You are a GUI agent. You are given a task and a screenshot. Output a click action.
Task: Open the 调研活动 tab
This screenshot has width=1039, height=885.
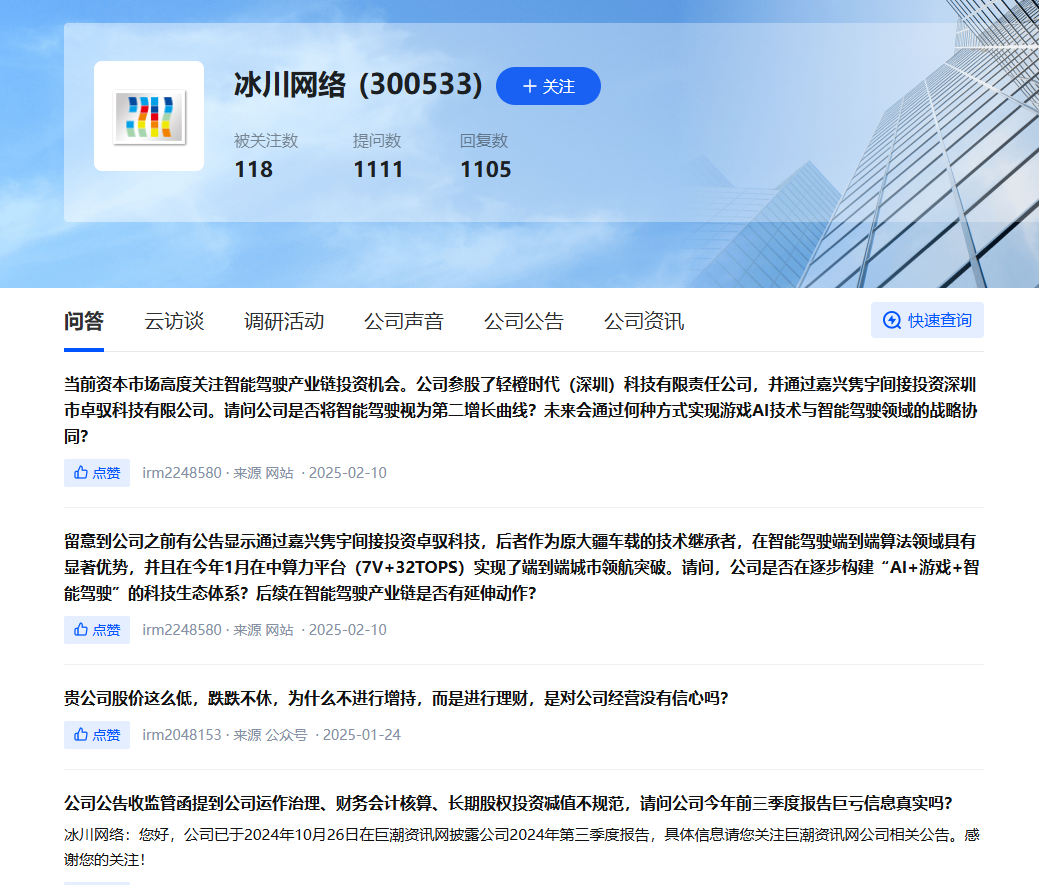(284, 321)
